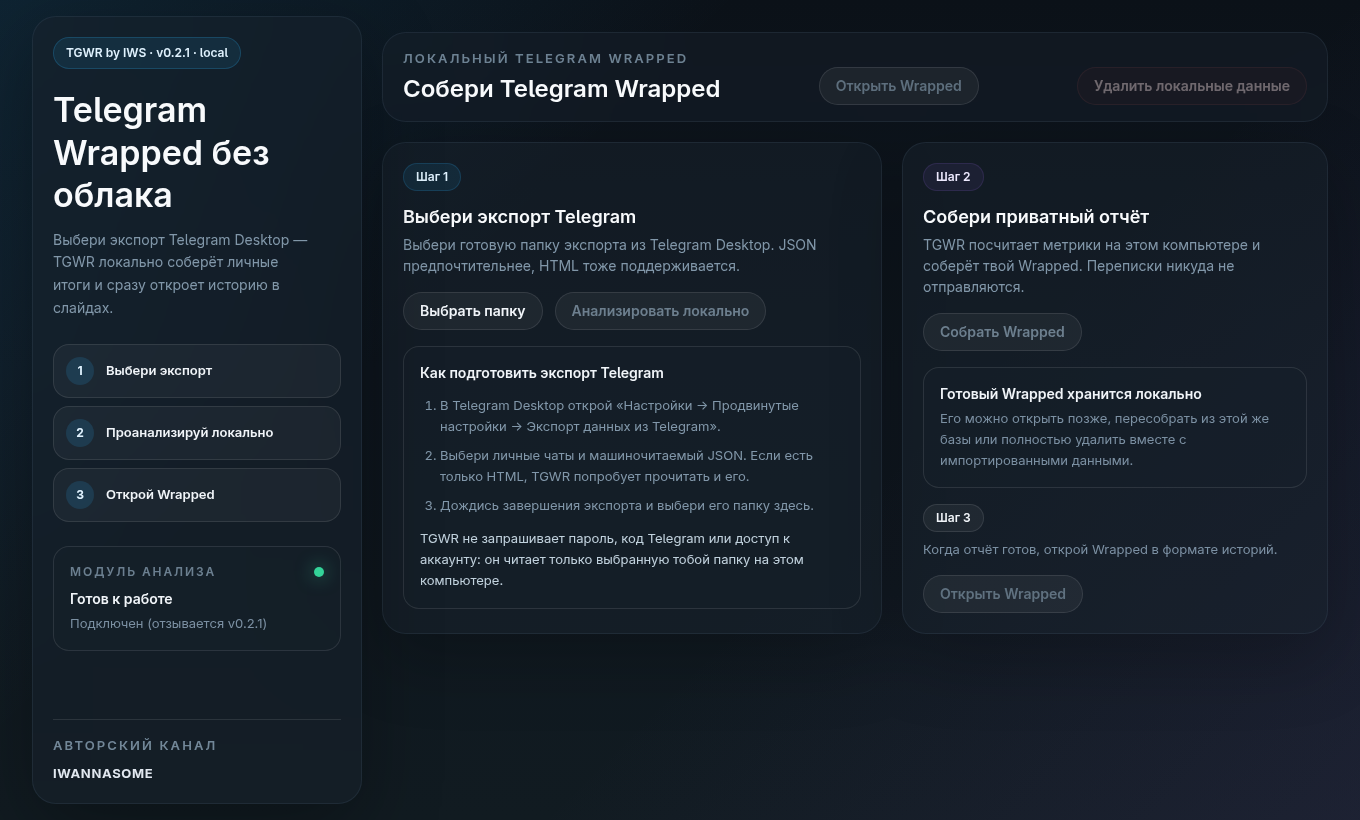
Task: Click the "Собери Telegram Wrapped" title
Action: click(561, 89)
